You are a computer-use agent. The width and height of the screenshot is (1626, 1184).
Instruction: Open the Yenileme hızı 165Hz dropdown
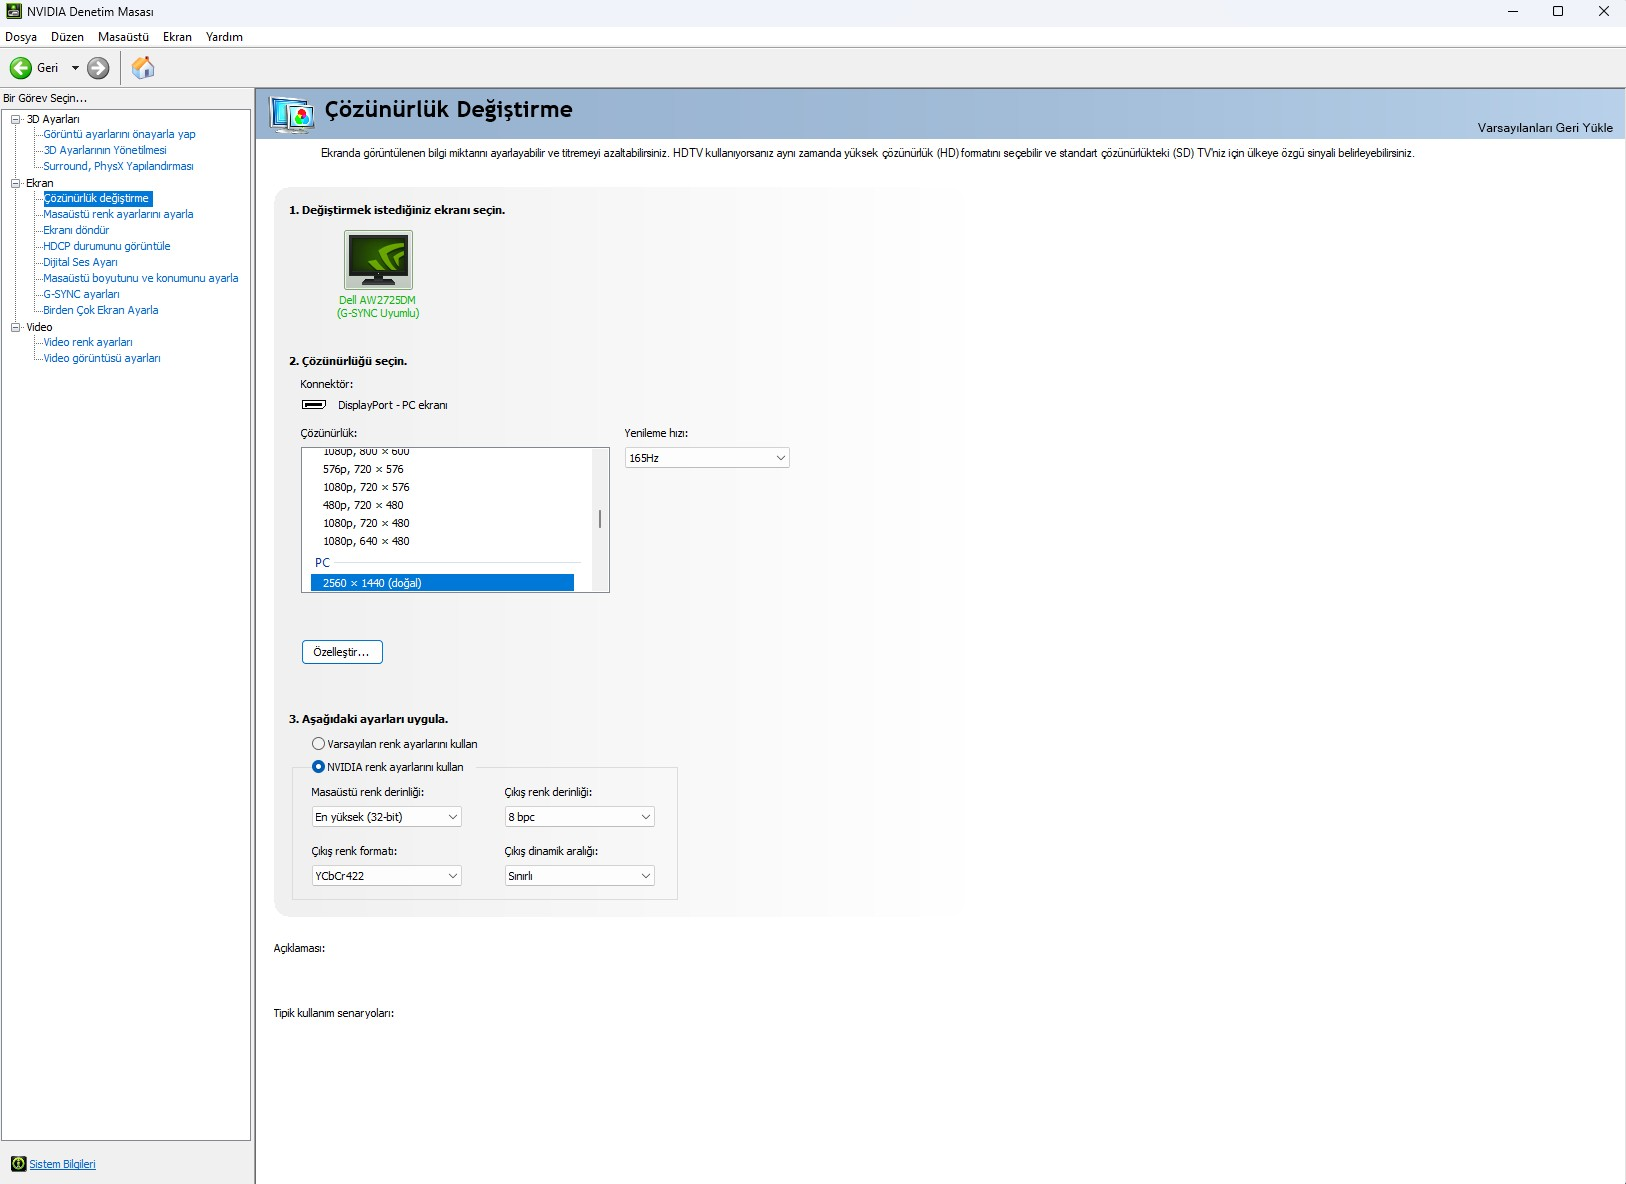[x=707, y=458]
